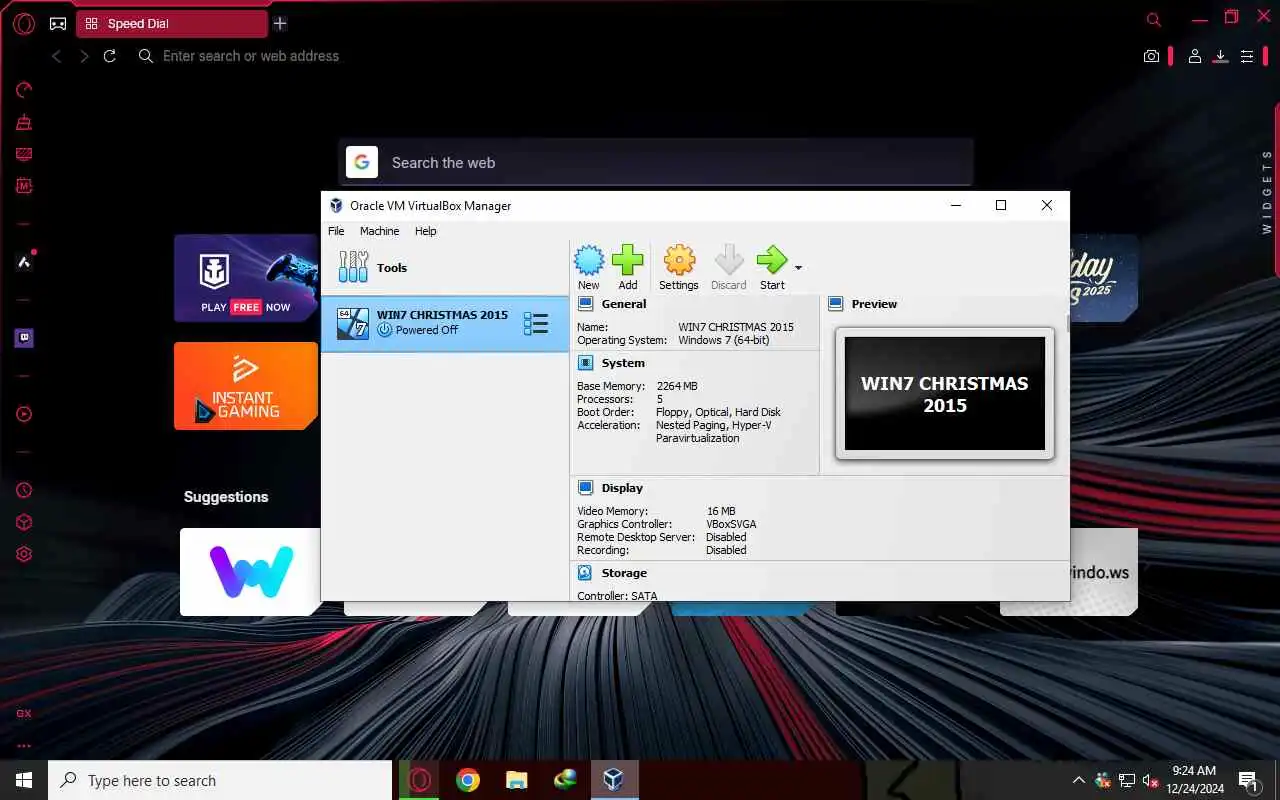Open the World of Warships Play Free Now tile

click(x=246, y=278)
